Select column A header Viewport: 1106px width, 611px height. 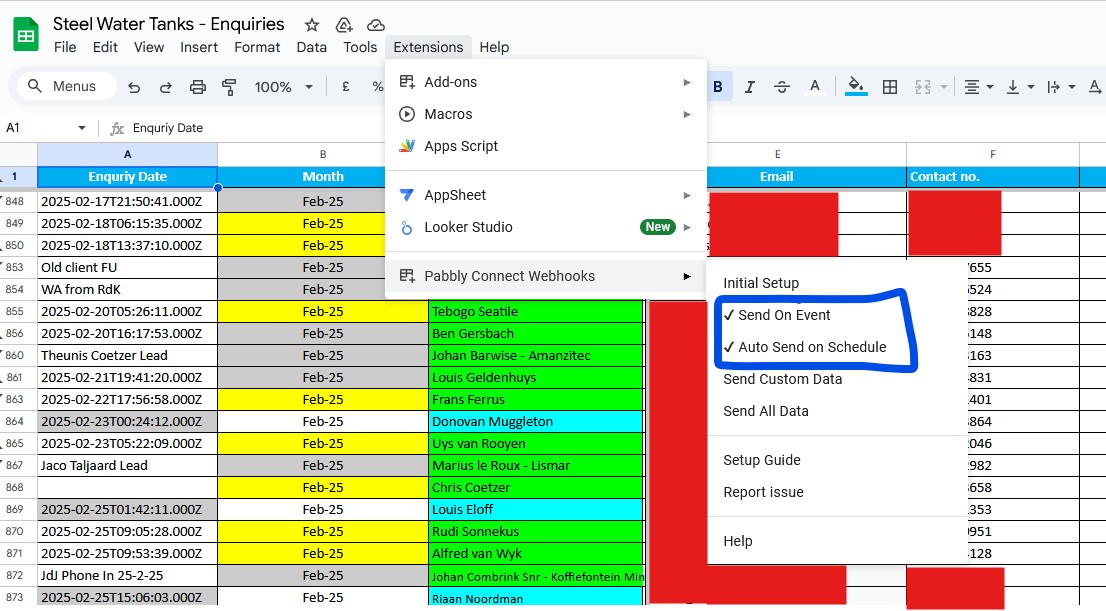pos(127,154)
